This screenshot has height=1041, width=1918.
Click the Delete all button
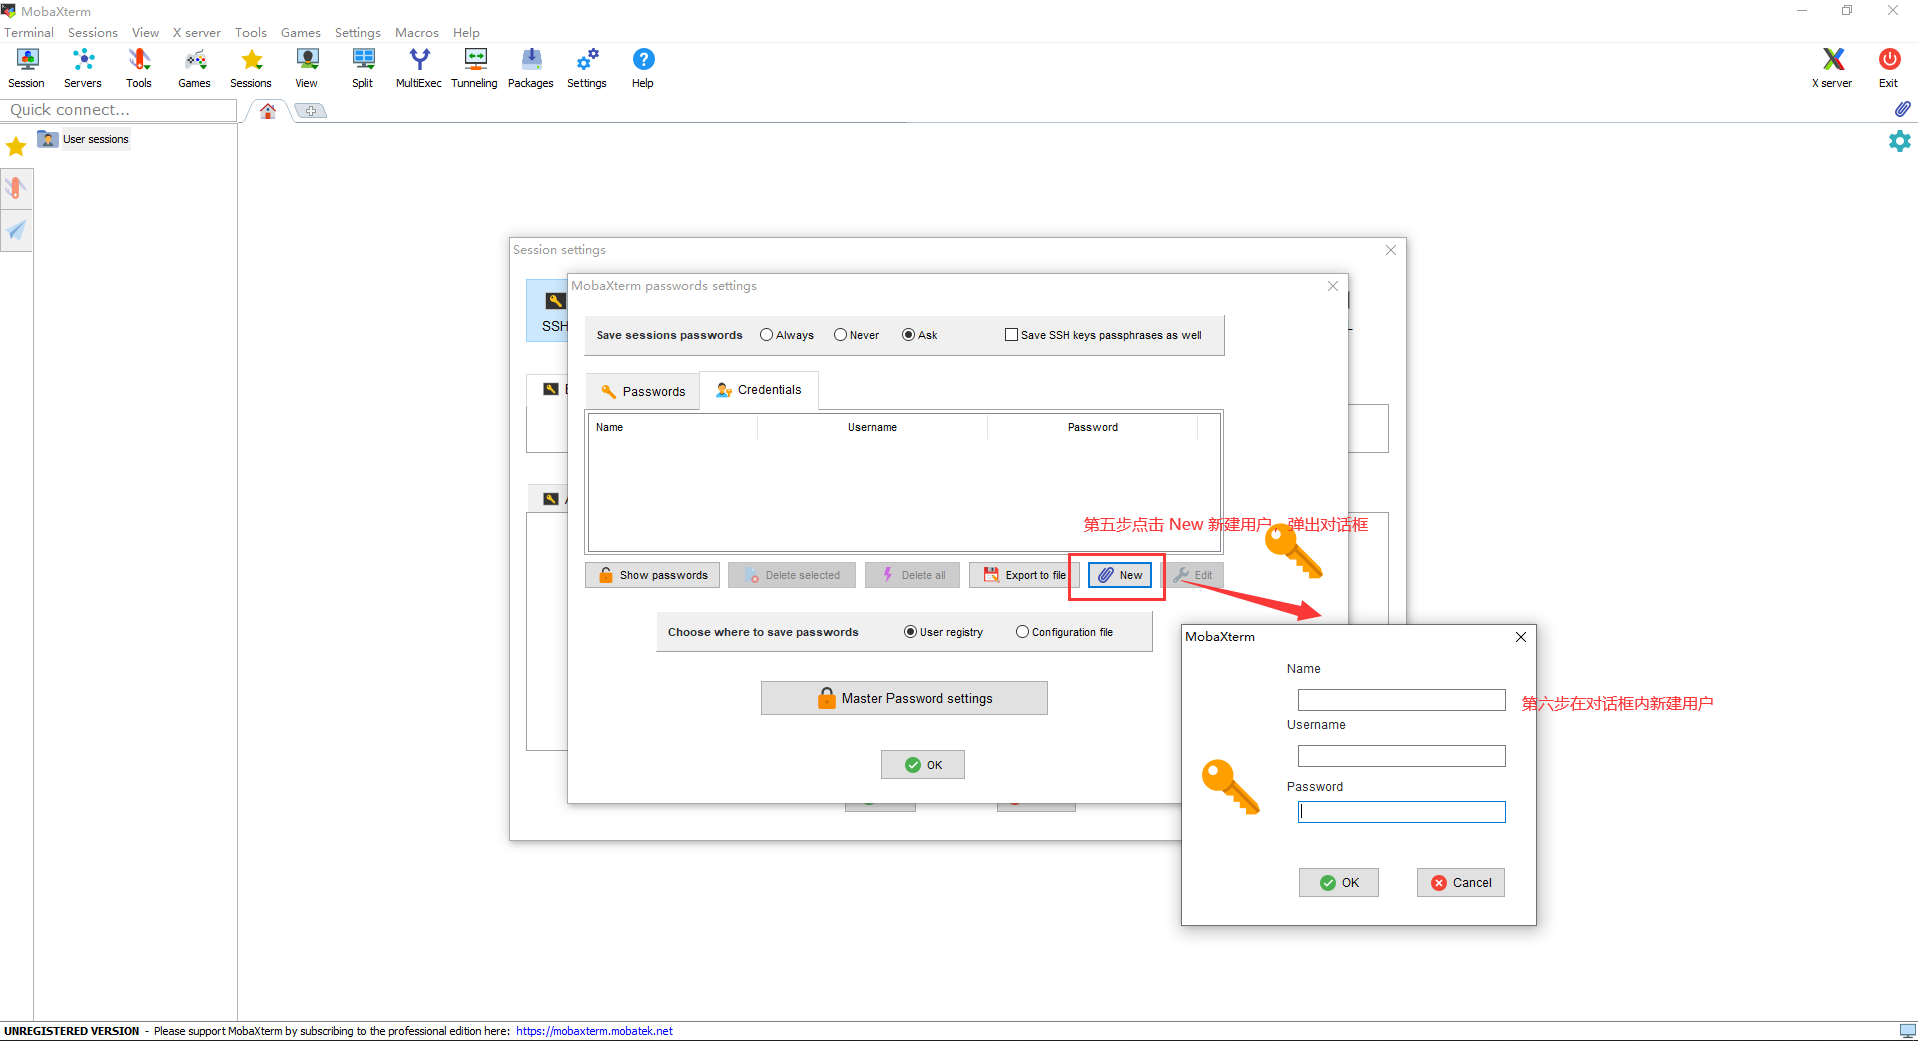(x=912, y=575)
